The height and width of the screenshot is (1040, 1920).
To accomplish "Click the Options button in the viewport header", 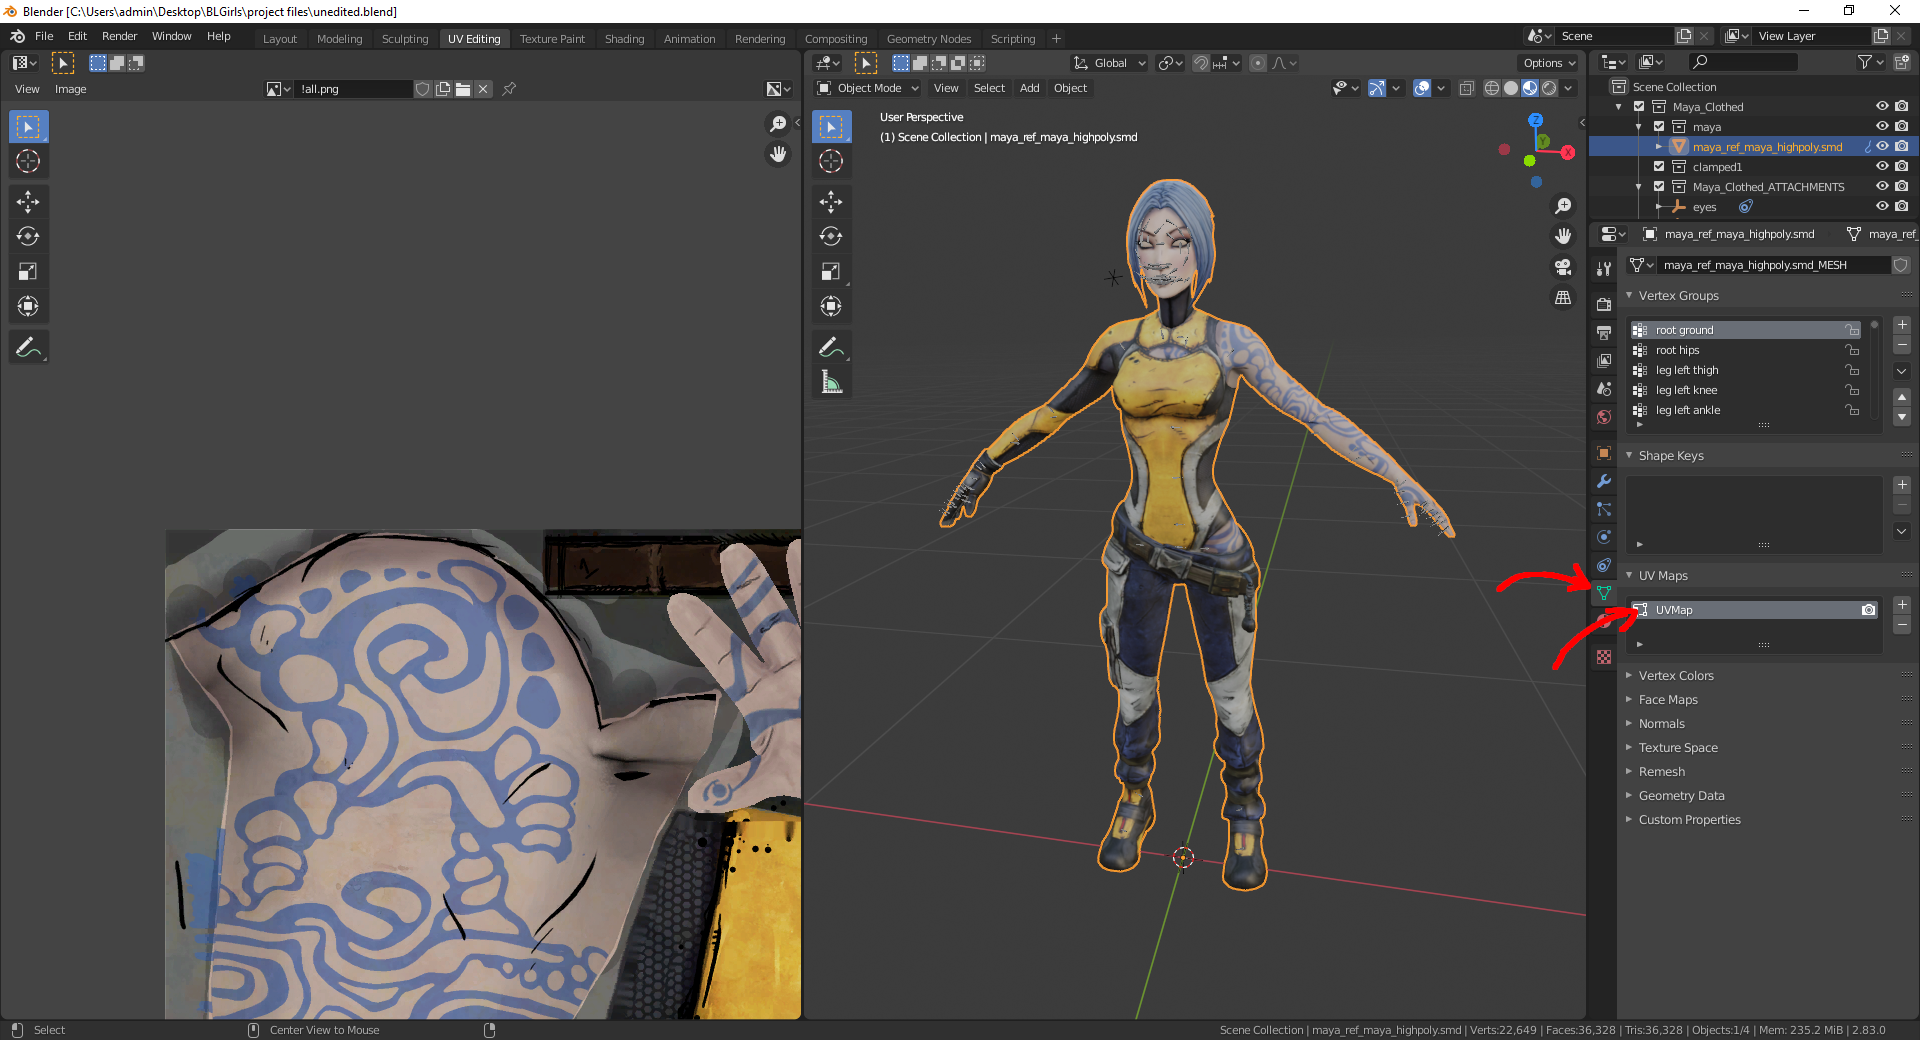I will click(1548, 63).
